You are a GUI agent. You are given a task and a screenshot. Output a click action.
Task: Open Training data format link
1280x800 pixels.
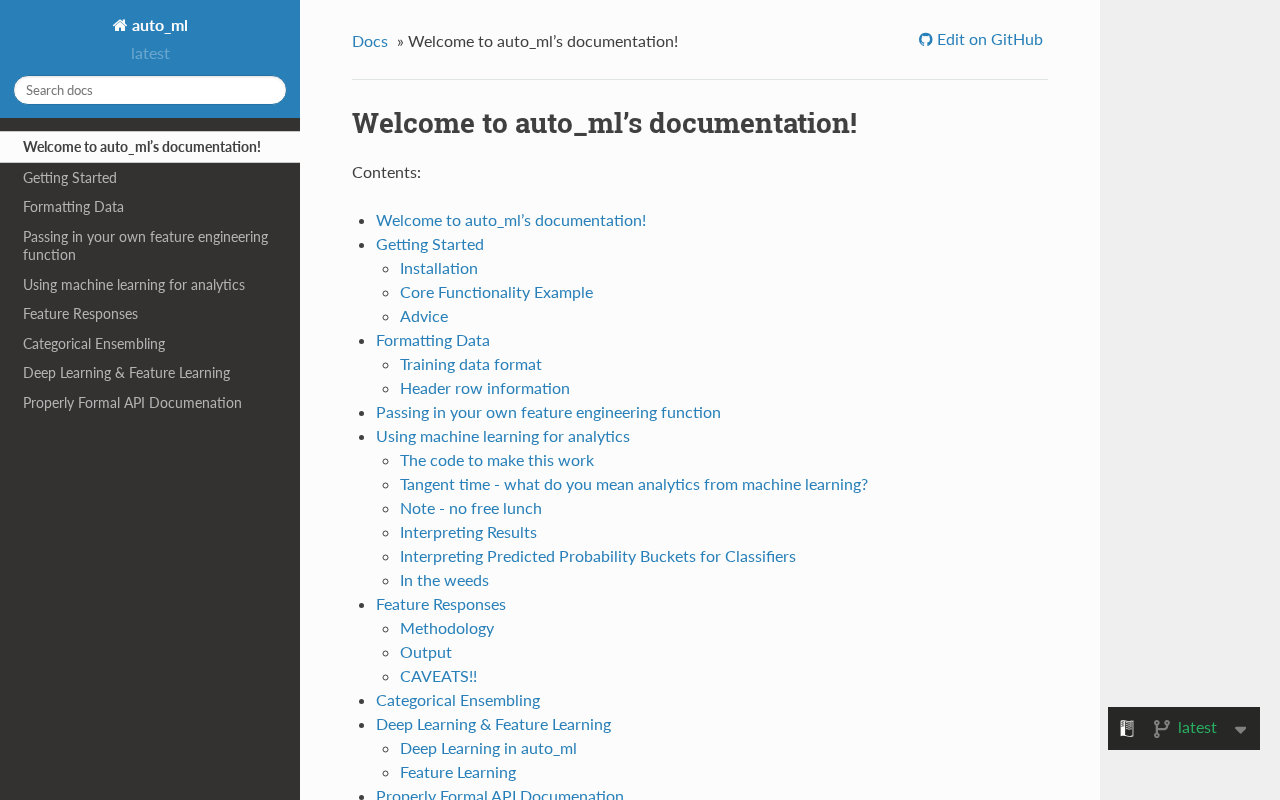tap(471, 364)
